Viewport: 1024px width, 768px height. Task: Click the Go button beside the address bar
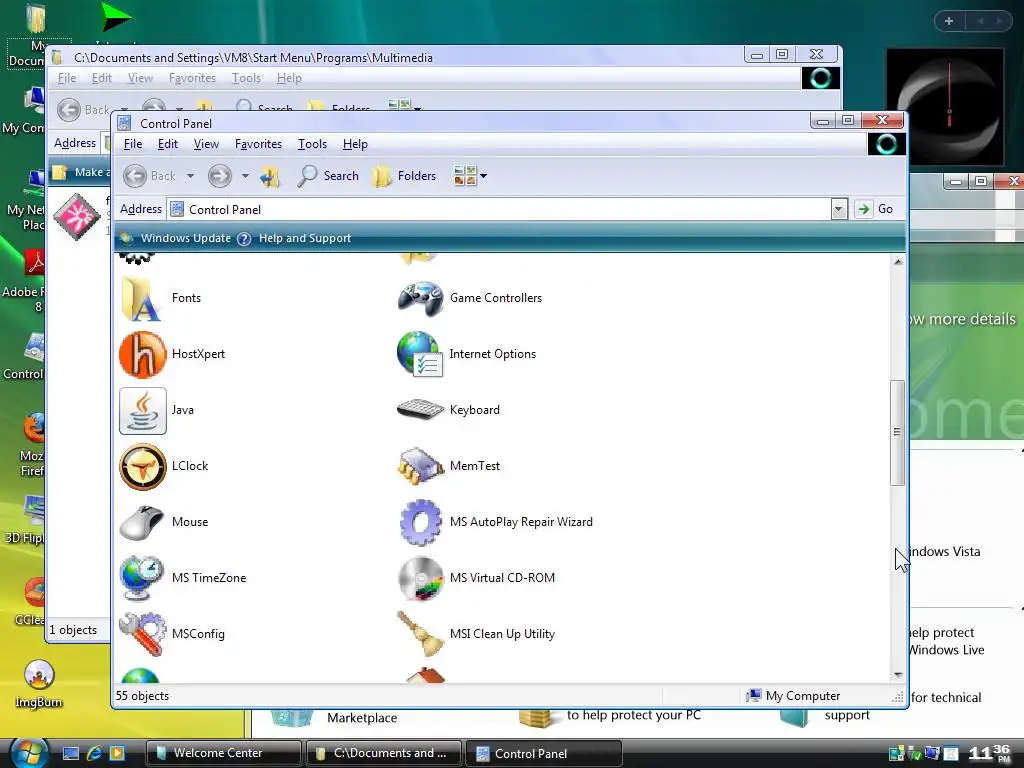(x=875, y=210)
